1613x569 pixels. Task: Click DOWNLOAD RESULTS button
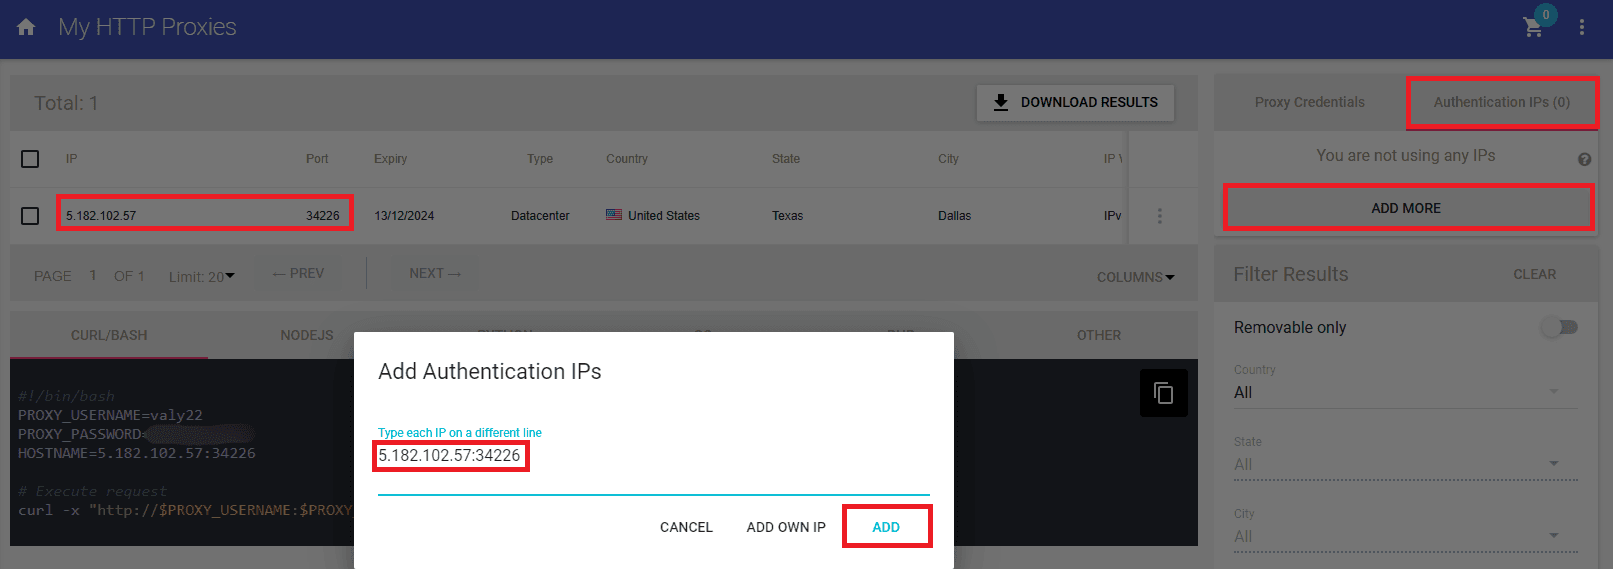[1075, 102]
